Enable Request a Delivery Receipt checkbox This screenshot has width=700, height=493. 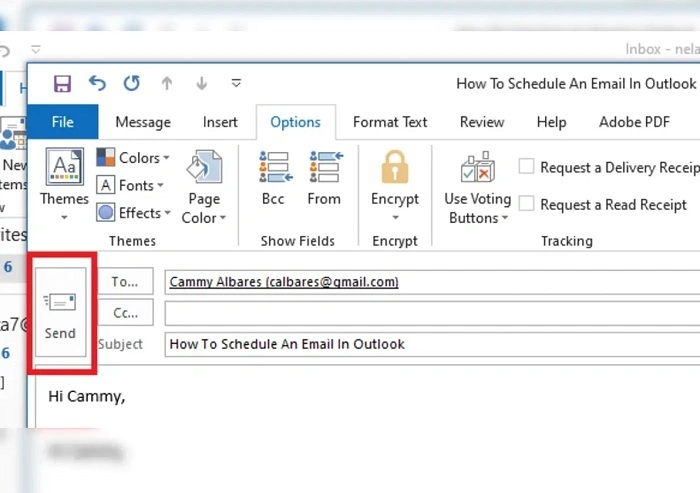(526, 166)
